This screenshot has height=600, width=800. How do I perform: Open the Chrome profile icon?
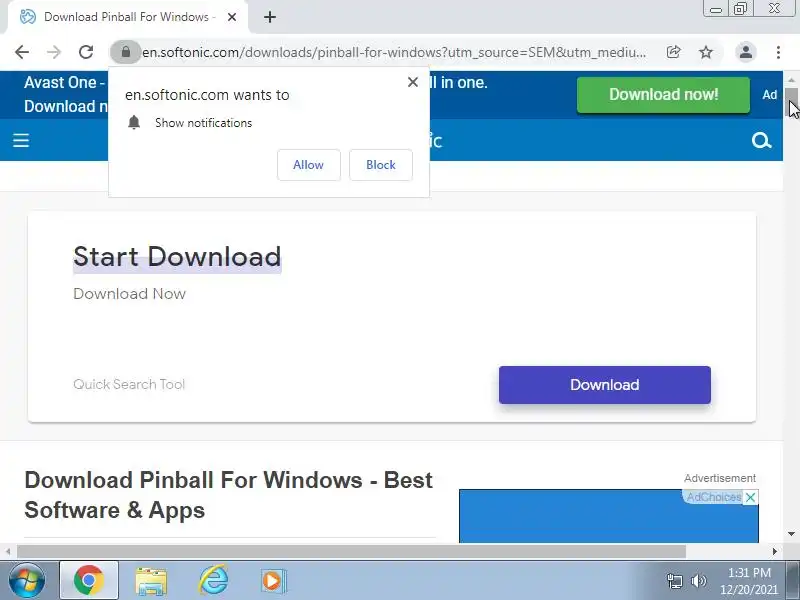point(745,52)
